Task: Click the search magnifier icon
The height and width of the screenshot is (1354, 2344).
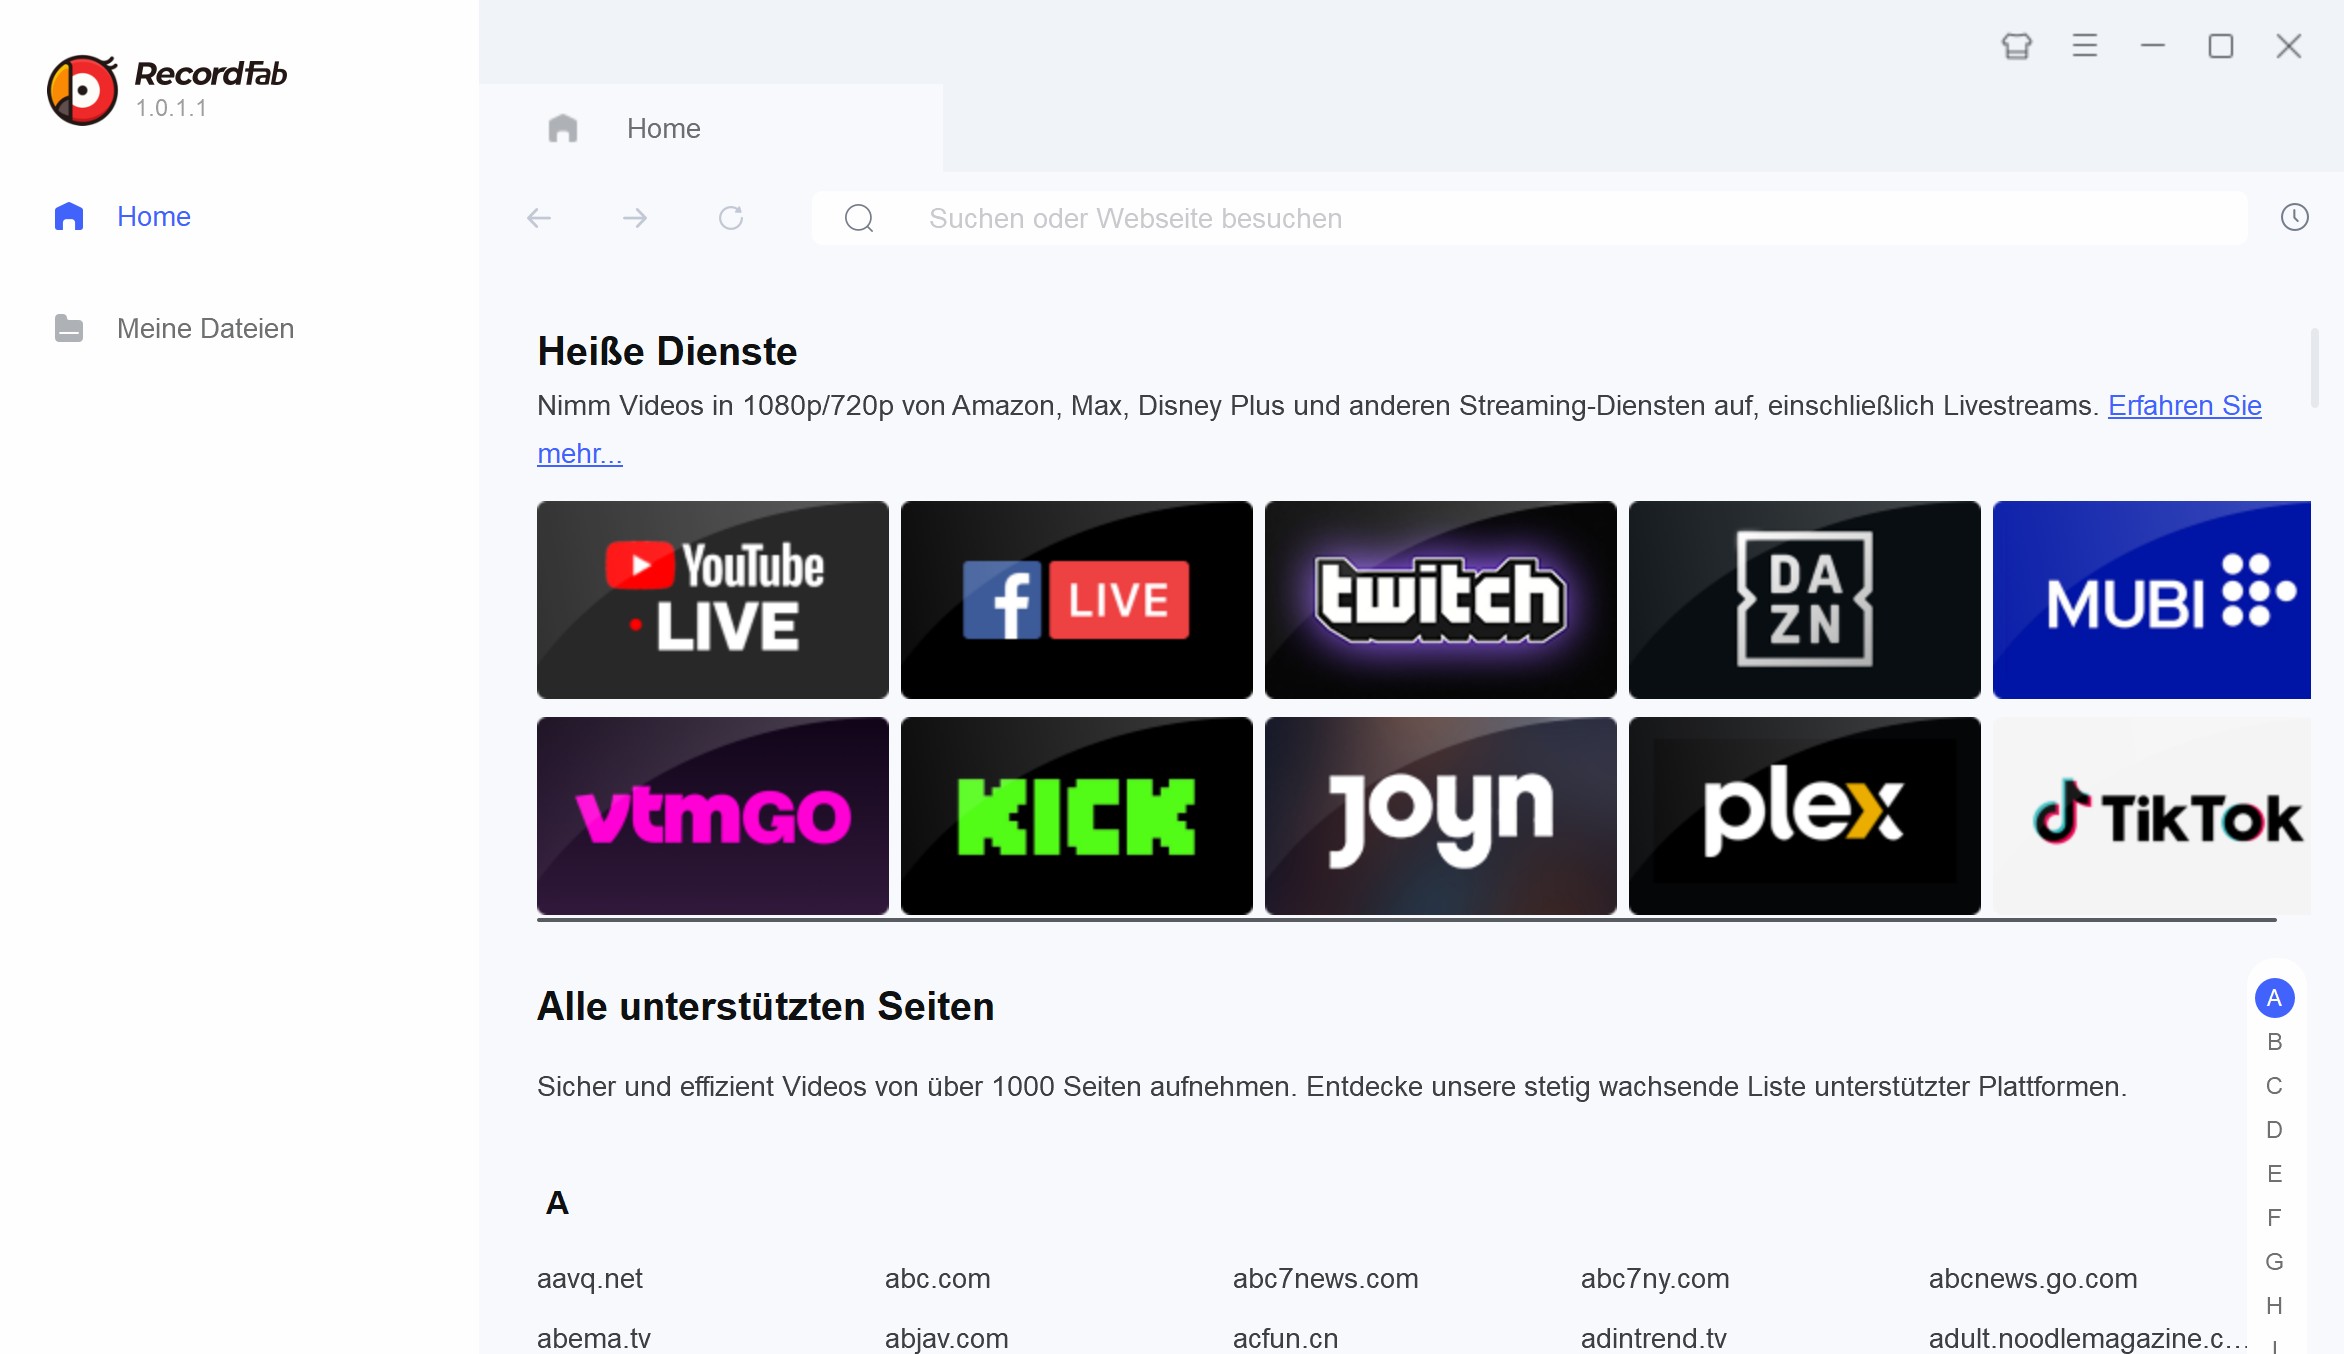Action: [x=859, y=218]
